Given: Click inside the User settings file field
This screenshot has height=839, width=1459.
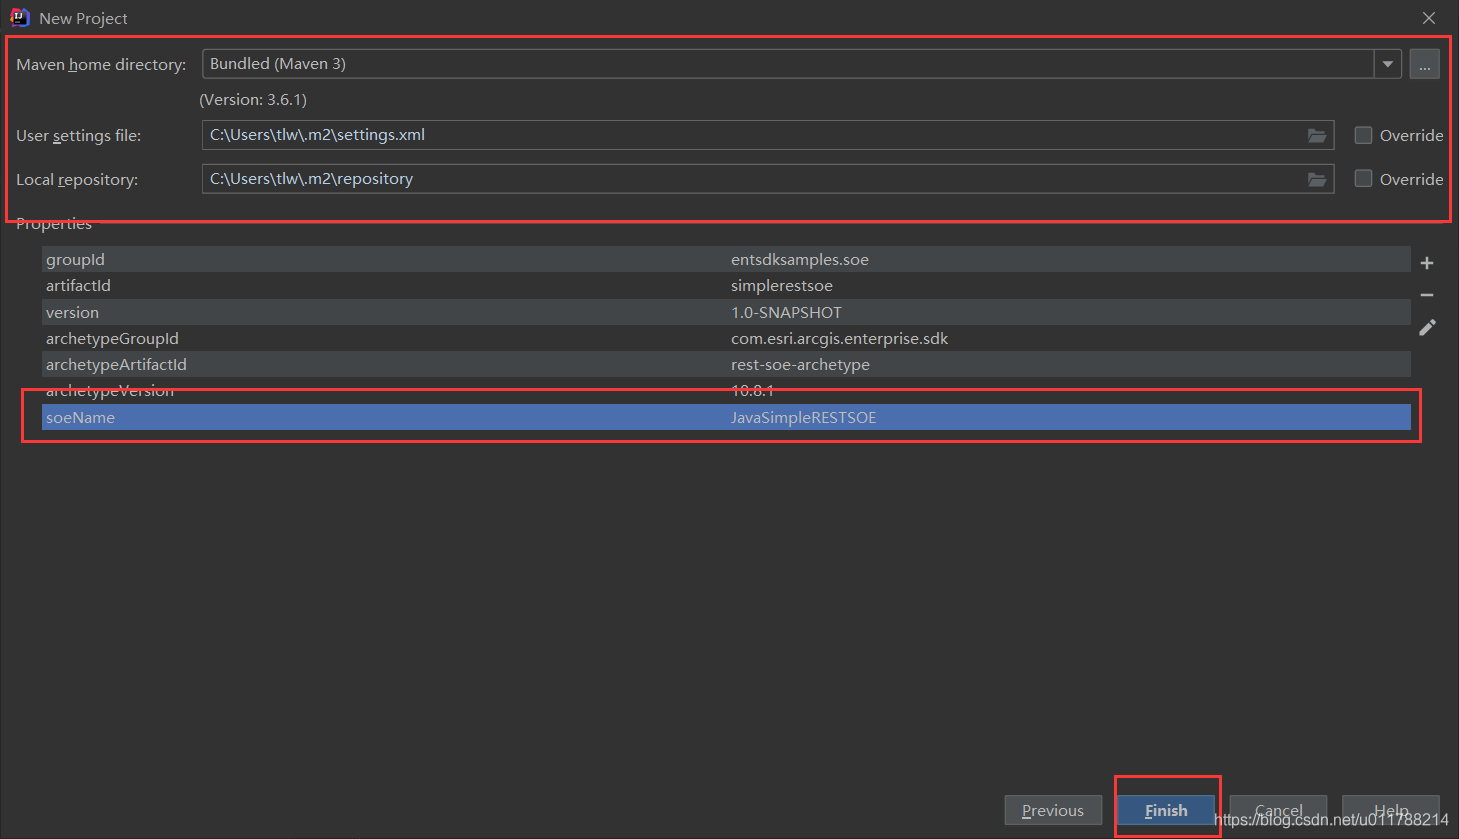Looking at the screenshot, I should (700, 135).
